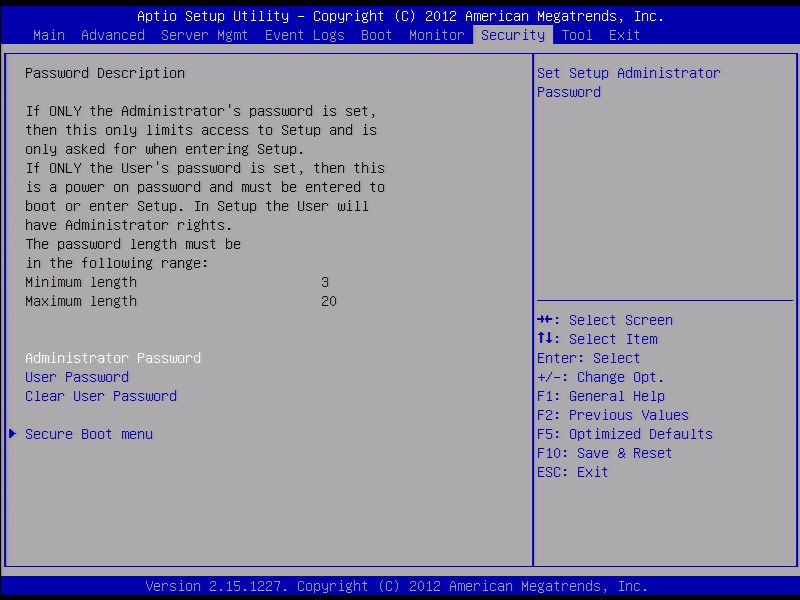Go to the Event Logs tab
Viewport: 800px width, 600px height.
(305, 35)
